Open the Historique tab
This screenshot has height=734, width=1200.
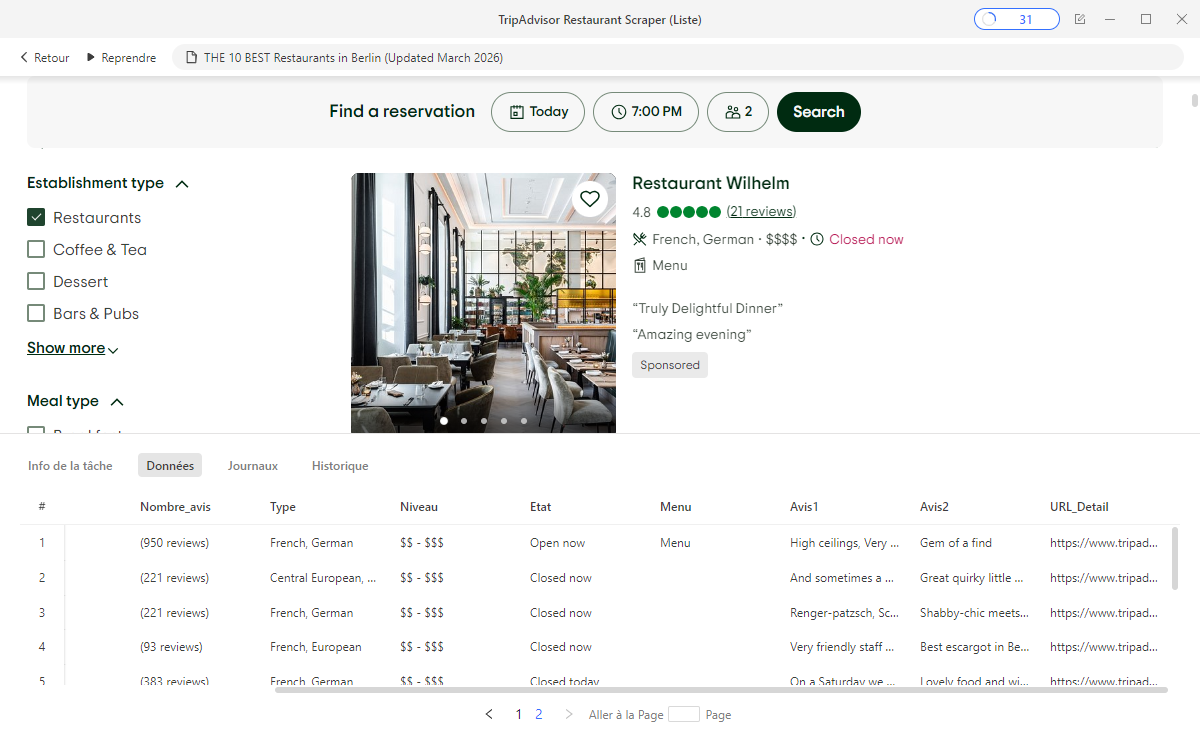click(x=340, y=465)
